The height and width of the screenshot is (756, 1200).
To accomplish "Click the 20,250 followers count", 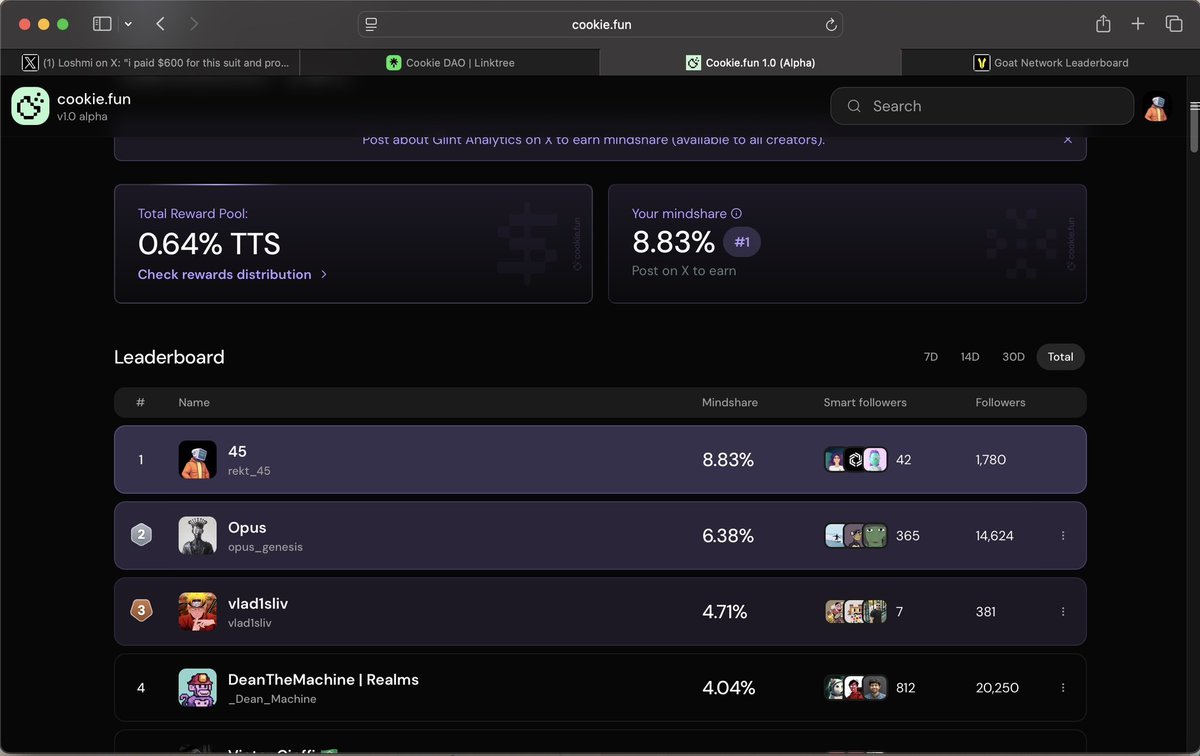I will pyautogui.click(x=997, y=688).
